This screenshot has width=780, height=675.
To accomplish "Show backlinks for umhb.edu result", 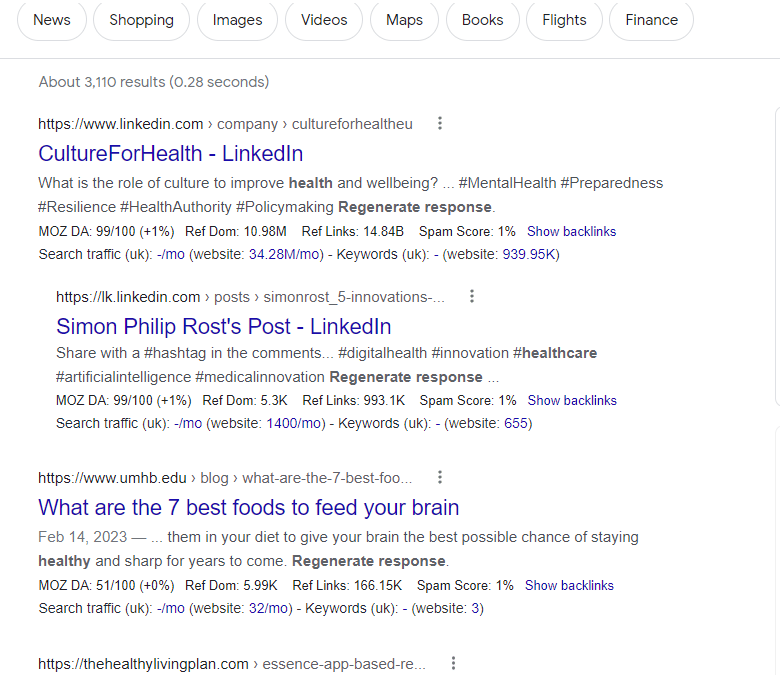I will [x=569, y=585].
